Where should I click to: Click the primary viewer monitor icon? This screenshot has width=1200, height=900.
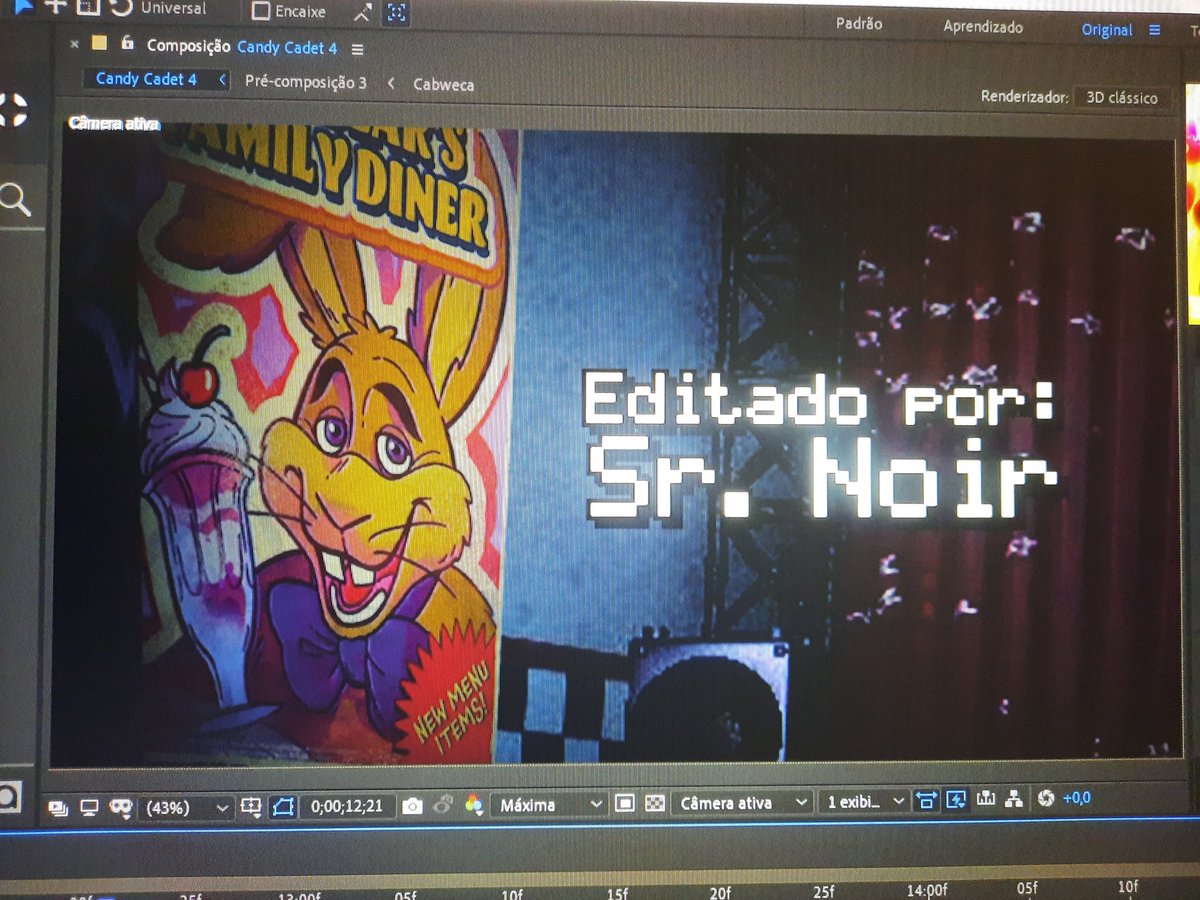pyautogui.click(x=90, y=806)
